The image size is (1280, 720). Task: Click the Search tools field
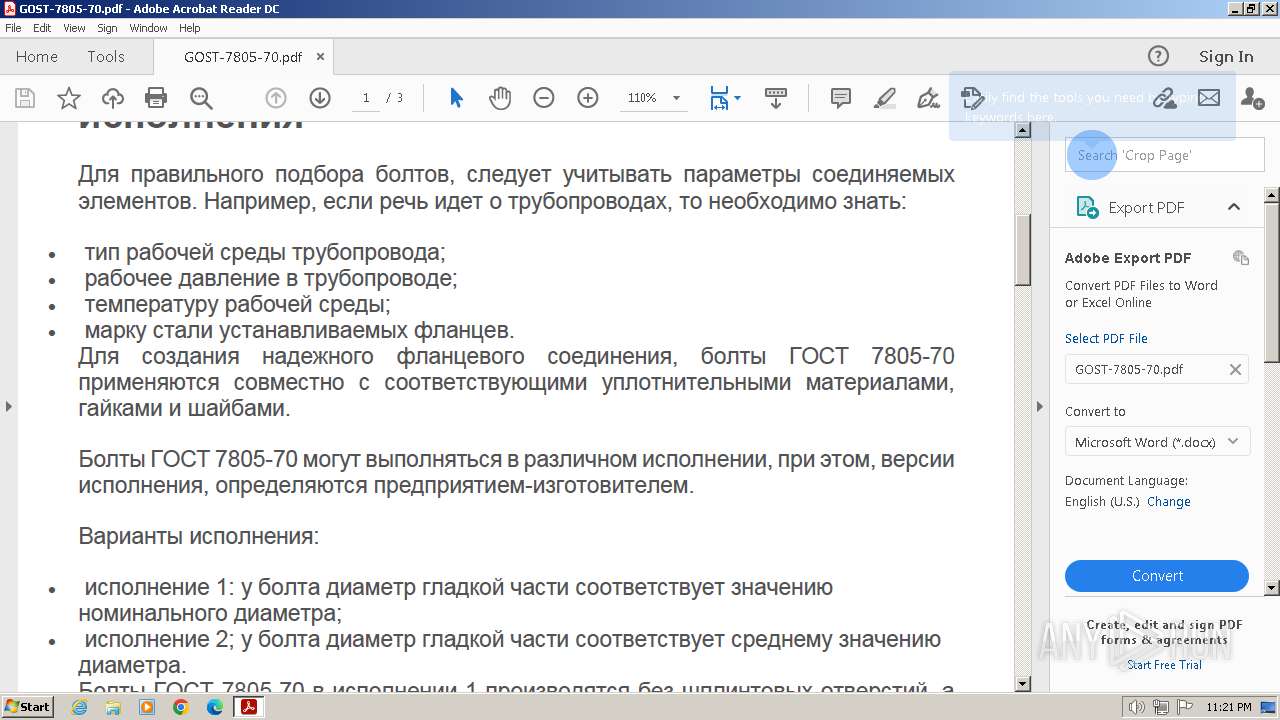(x=1165, y=155)
